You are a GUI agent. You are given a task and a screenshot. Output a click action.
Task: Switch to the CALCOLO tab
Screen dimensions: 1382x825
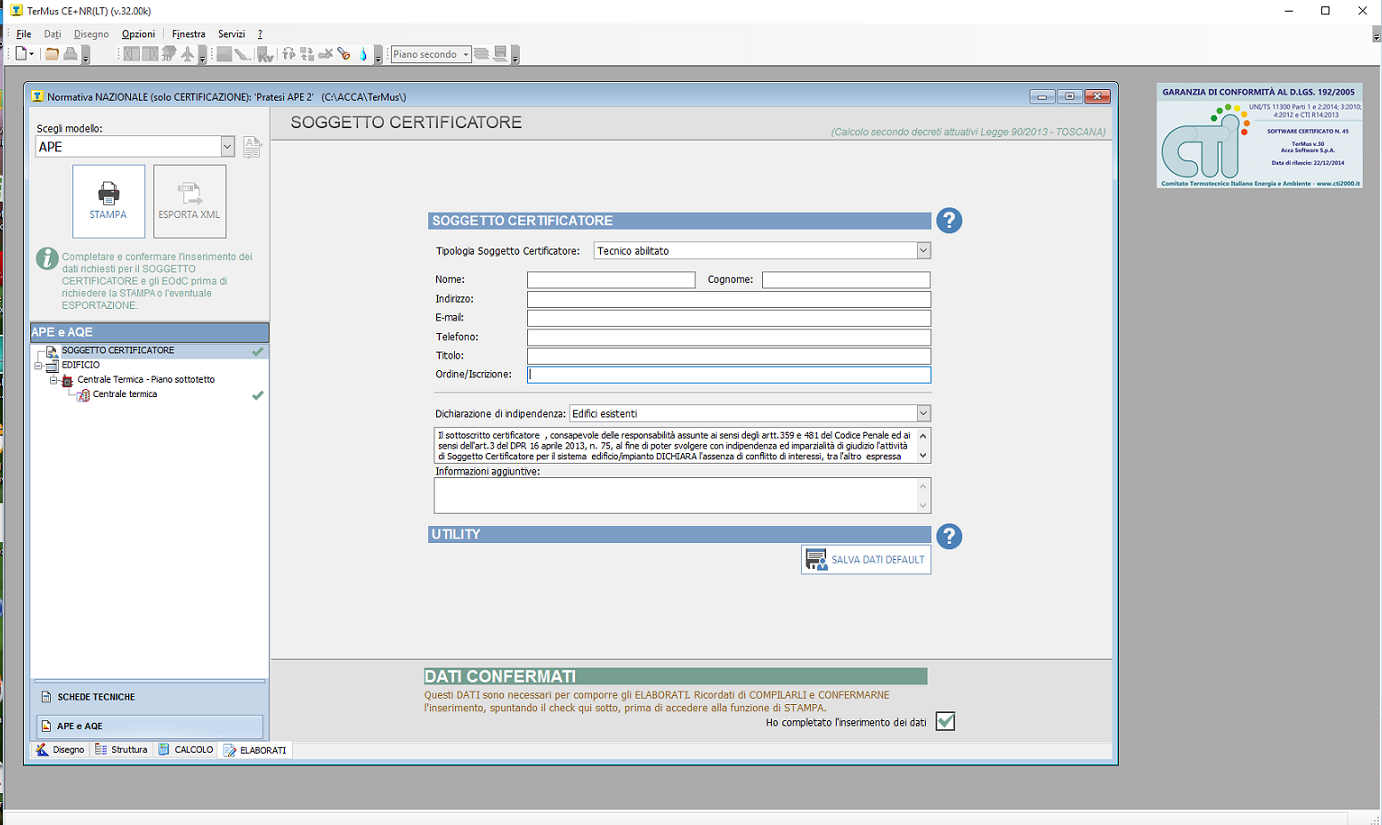[186, 750]
